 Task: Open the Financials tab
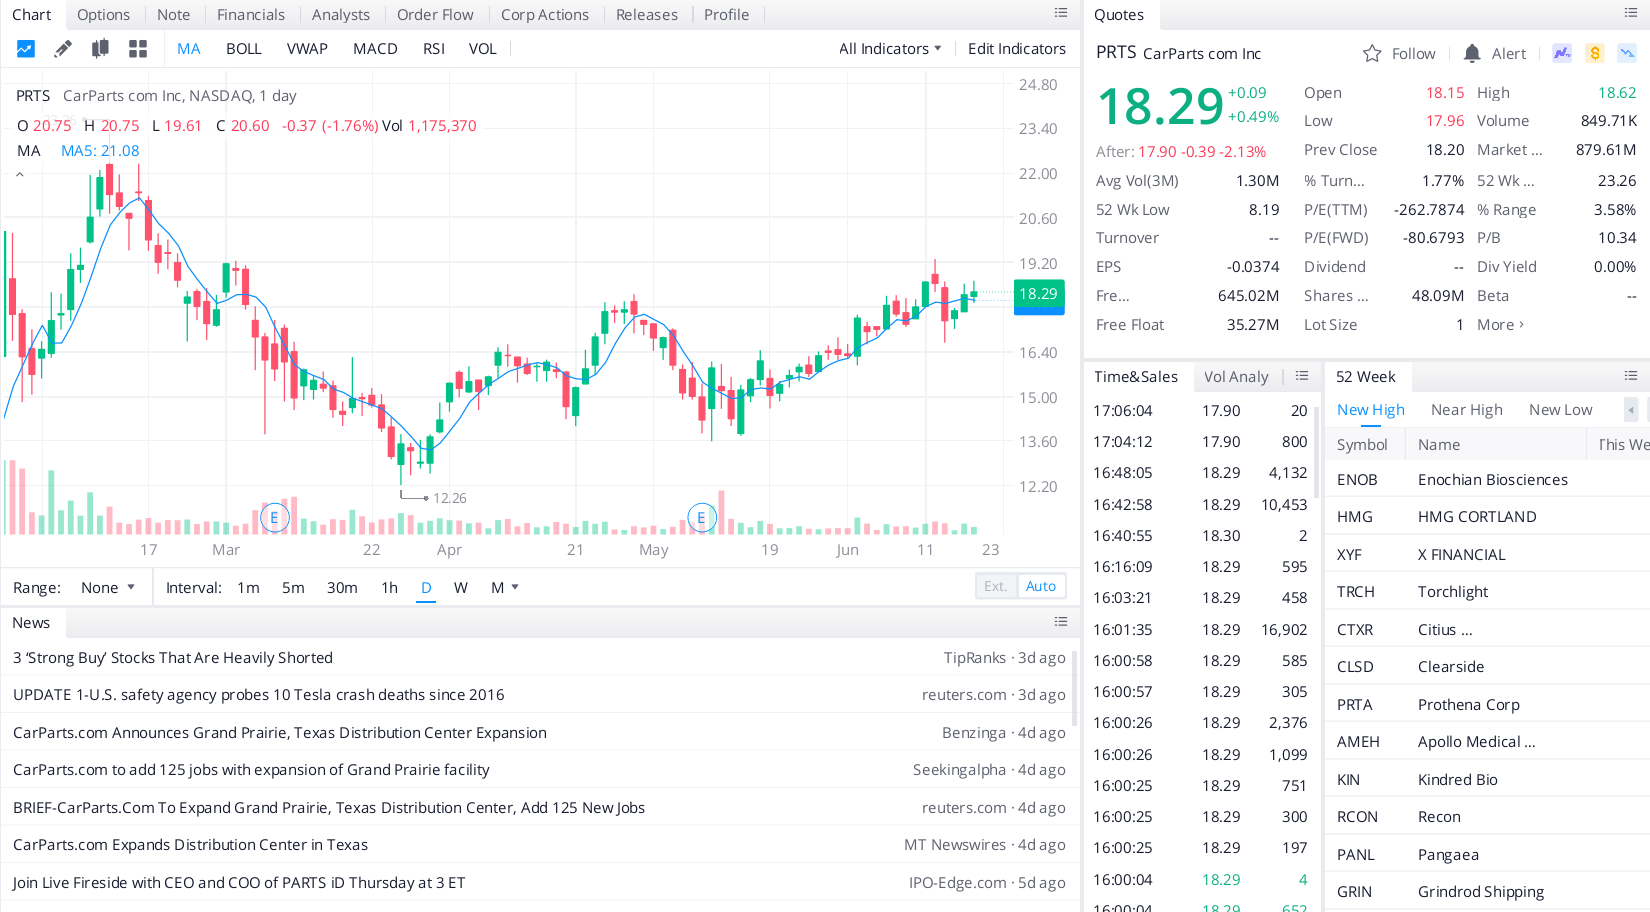point(251,15)
